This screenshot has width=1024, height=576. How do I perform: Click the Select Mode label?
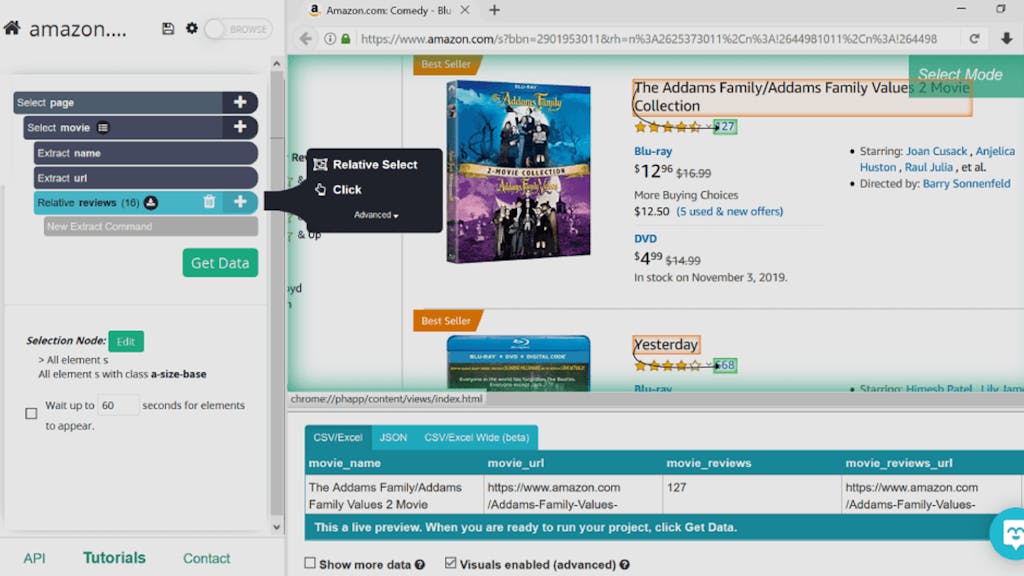tap(960, 74)
